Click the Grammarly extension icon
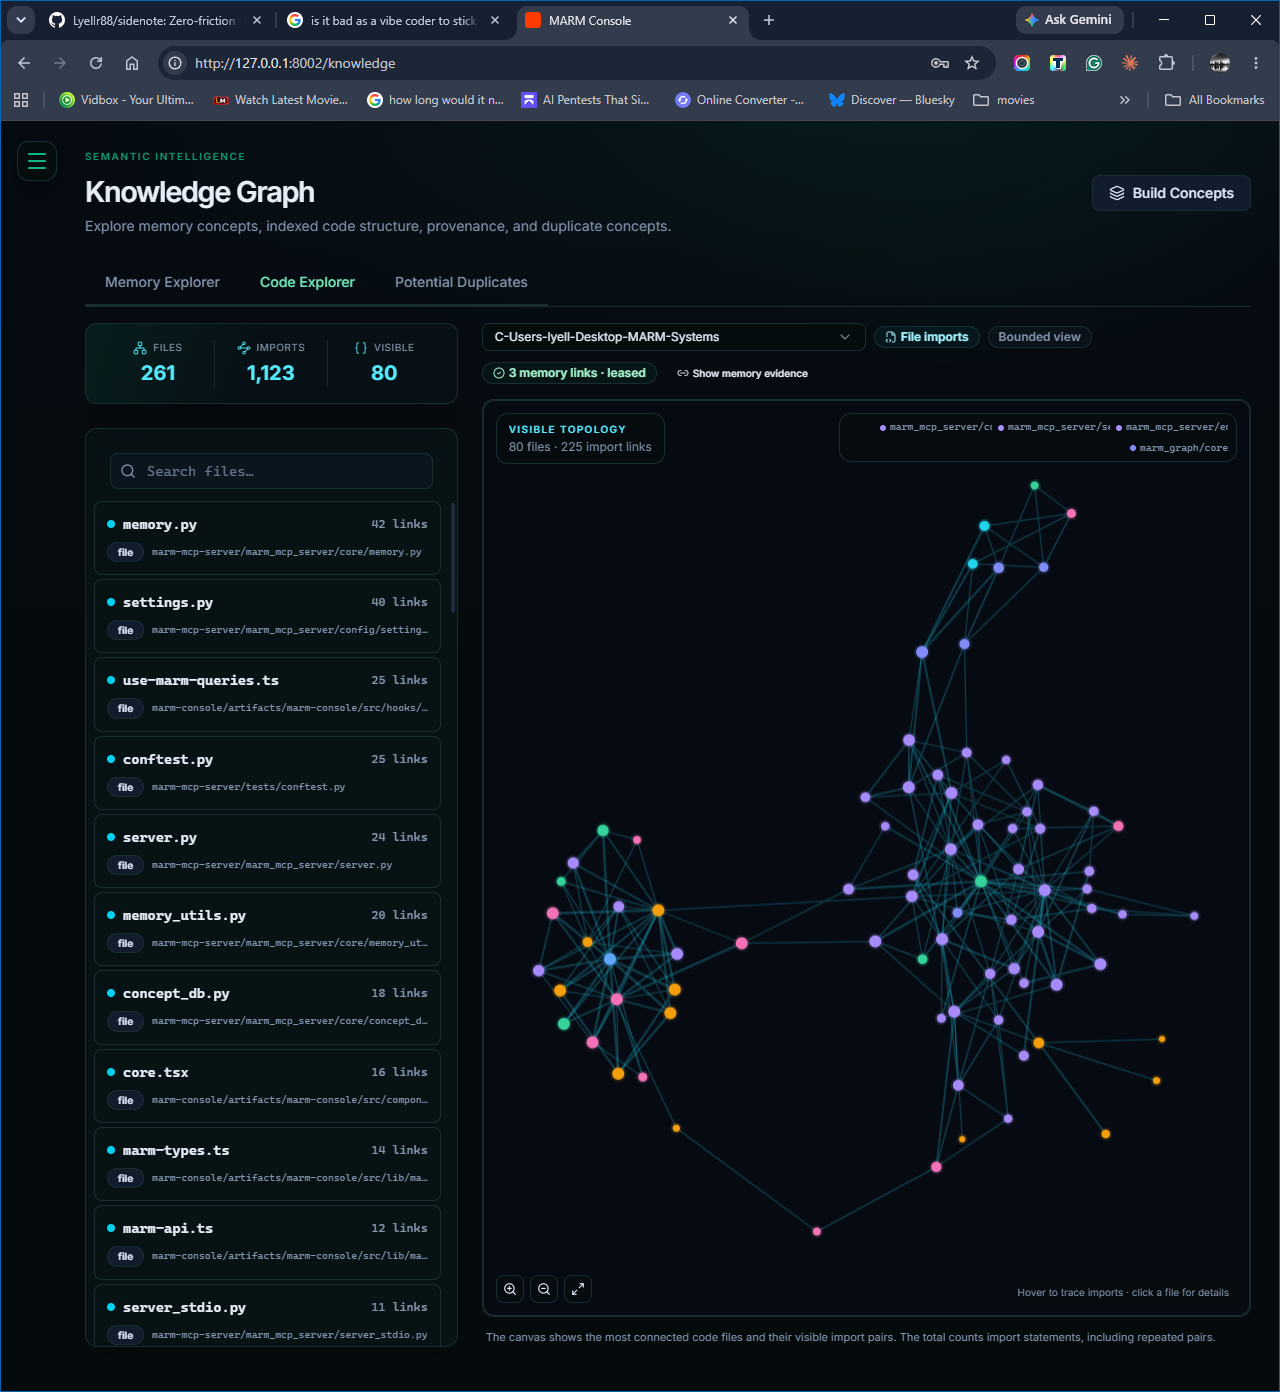 click(x=1094, y=63)
